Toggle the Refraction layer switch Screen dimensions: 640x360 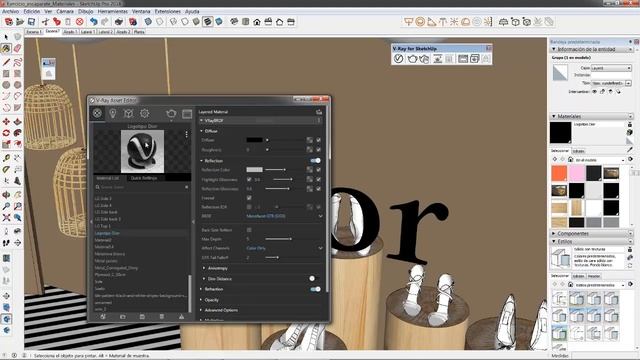point(315,289)
